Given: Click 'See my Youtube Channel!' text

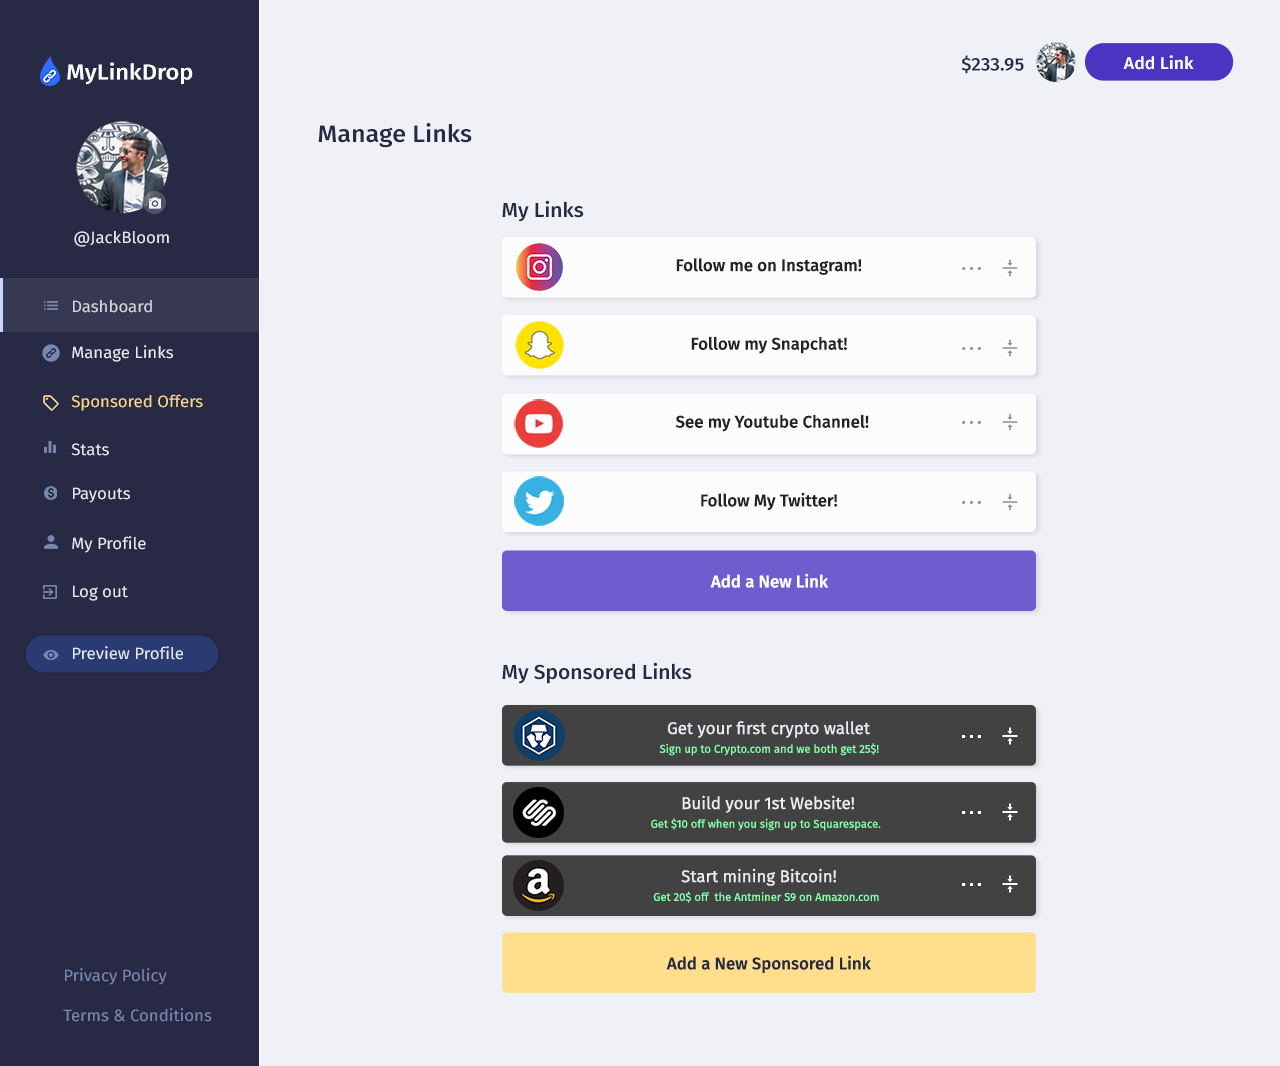Looking at the screenshot, I should tap(772, 422).
